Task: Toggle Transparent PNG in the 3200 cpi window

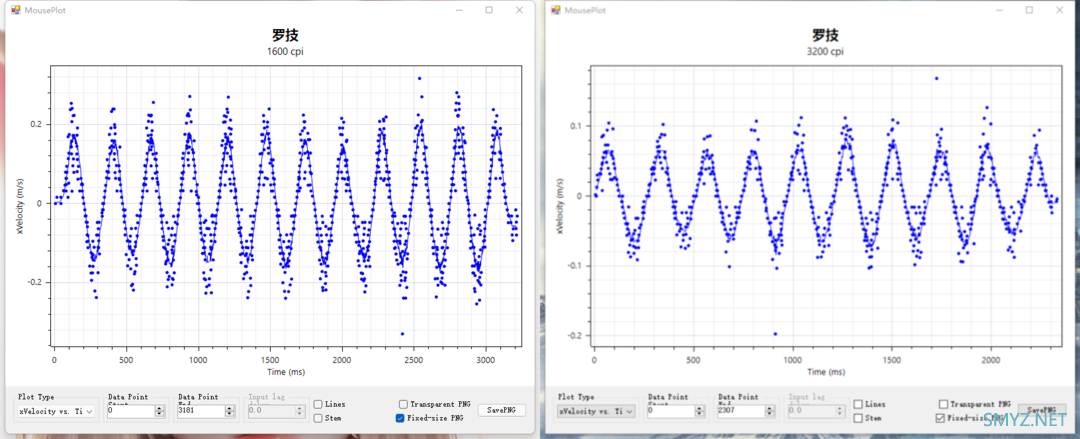Action: tap(943, 405)
